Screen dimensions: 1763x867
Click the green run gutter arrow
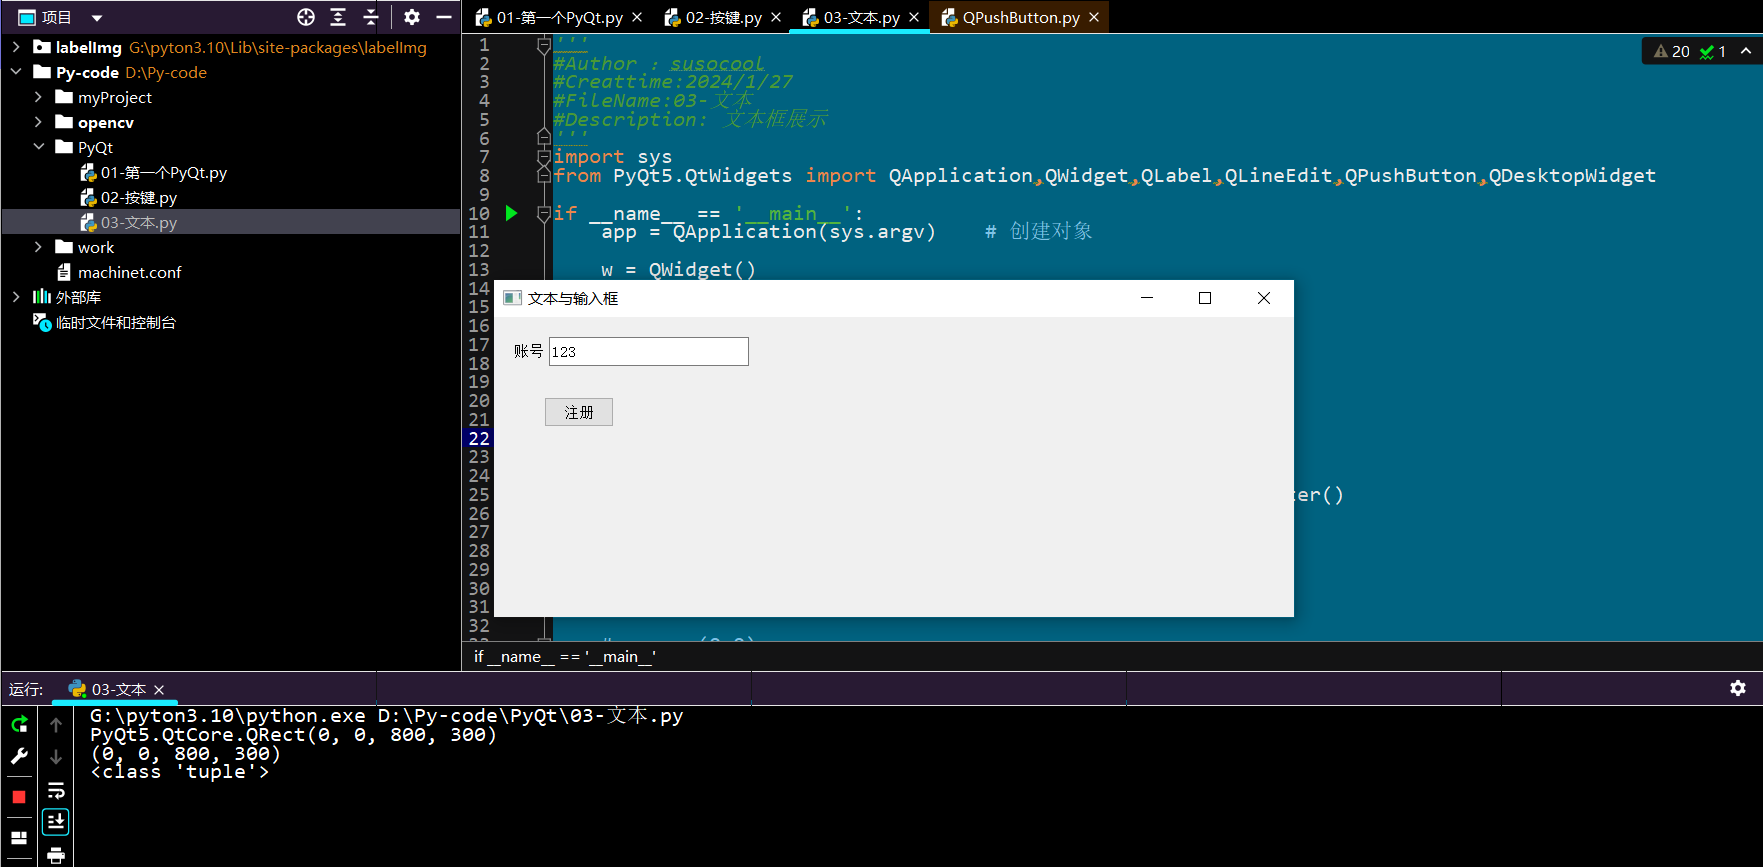(x=511, y=213)
